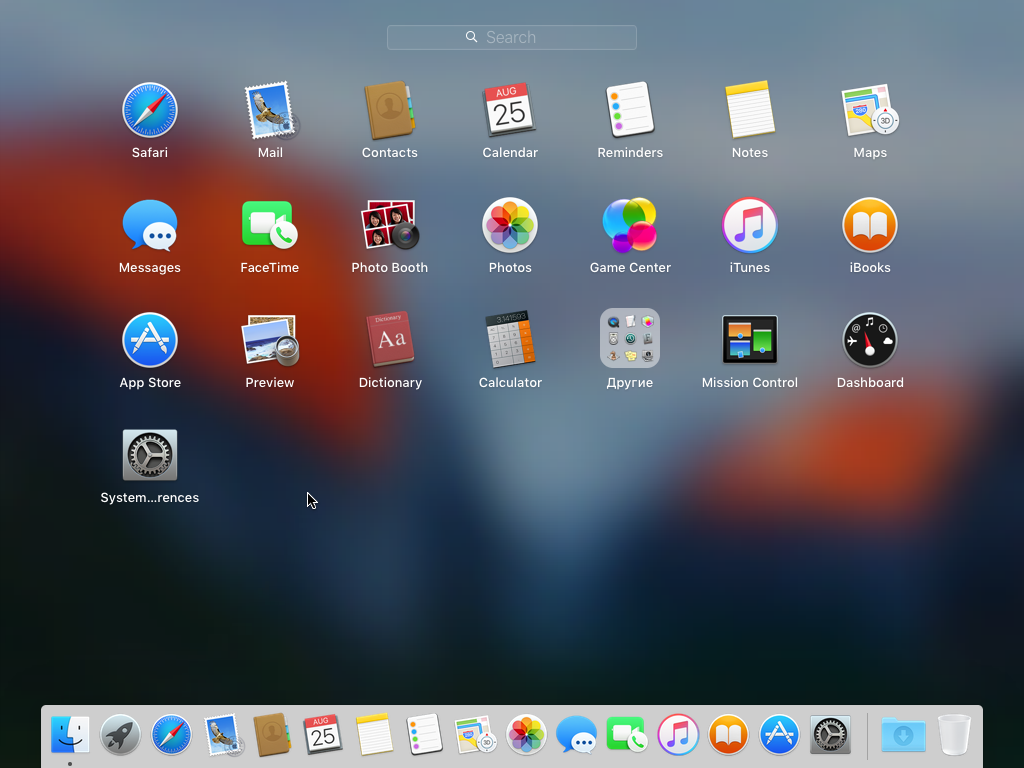Open the Другие apps folder
Image resolution: width=1024 pixels, height=768 pixels.
tap(630, 338)
